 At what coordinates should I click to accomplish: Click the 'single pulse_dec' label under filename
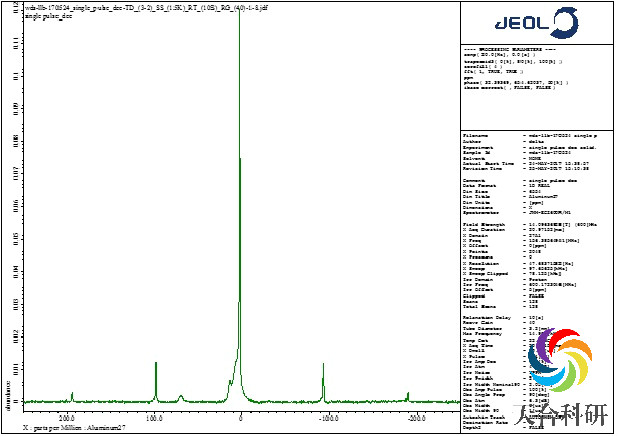36,15
